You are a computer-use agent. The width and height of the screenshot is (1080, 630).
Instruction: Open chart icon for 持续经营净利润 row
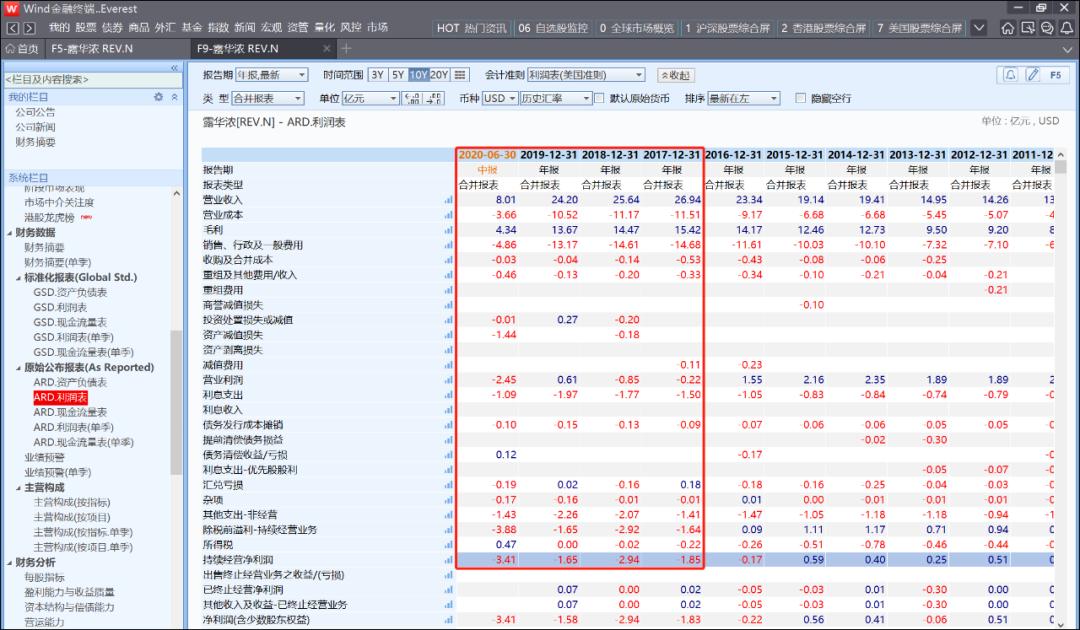[x=448, y=560]
